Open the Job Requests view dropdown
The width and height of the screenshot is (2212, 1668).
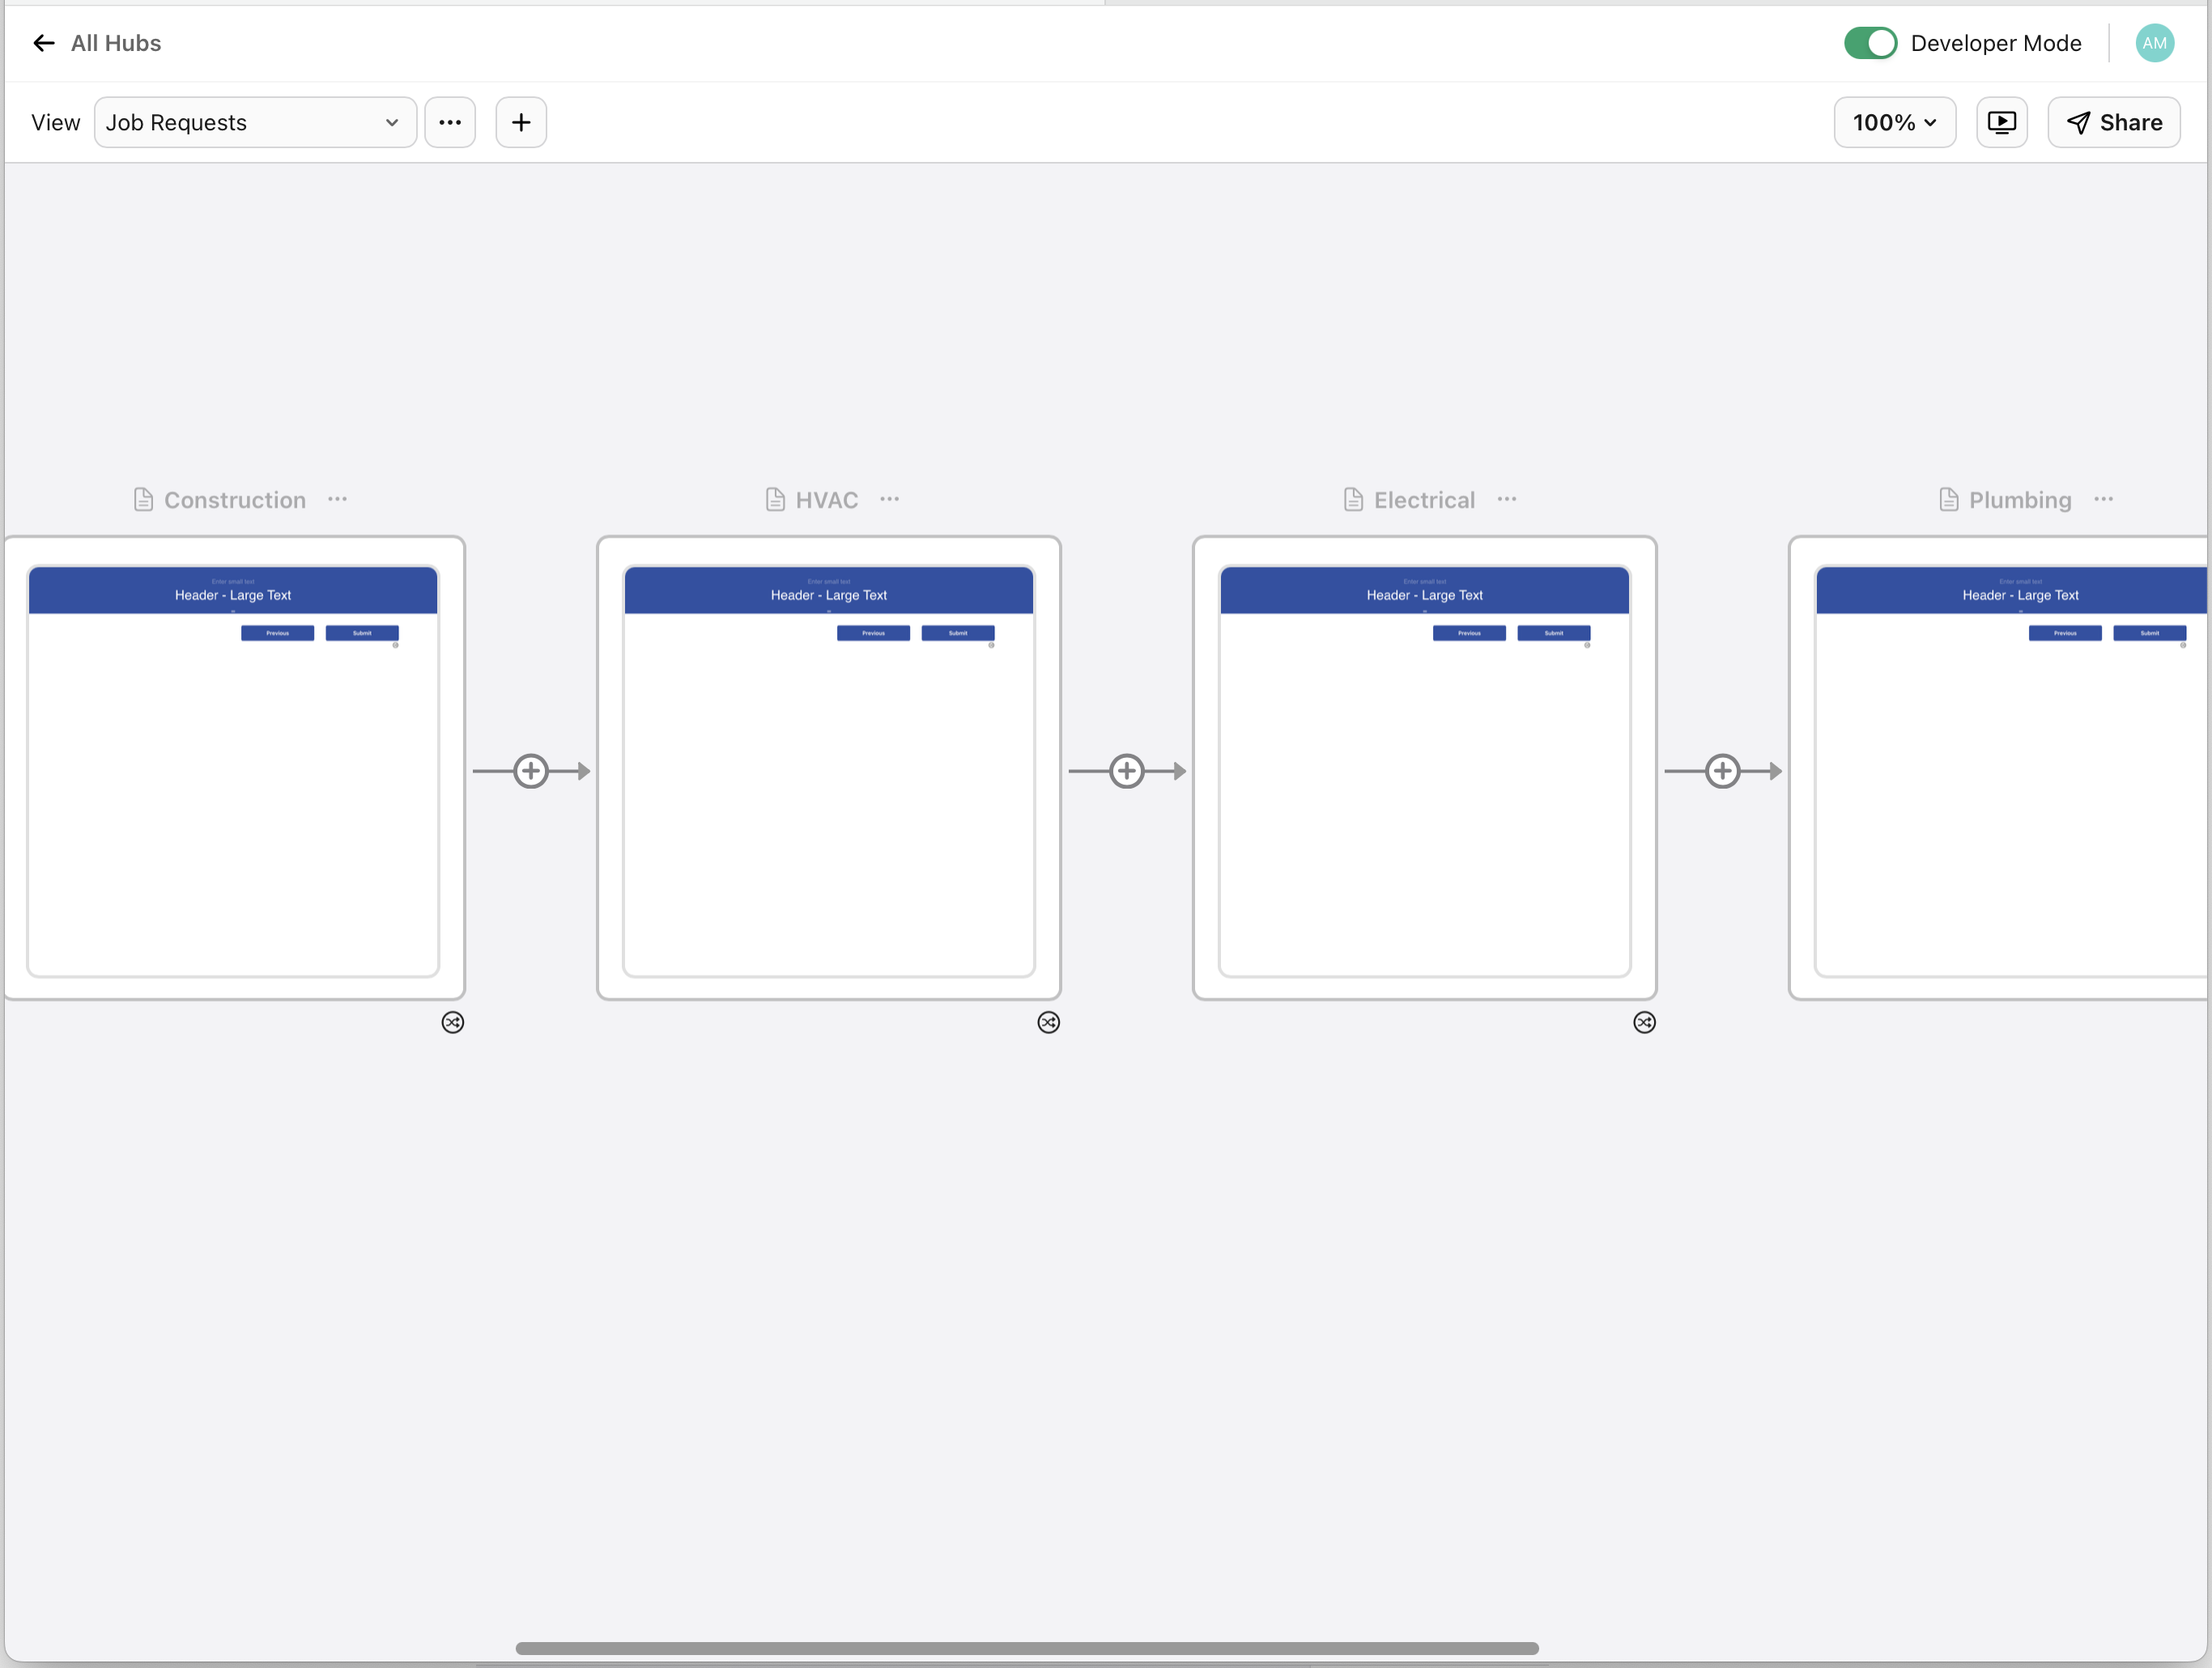(255, 122)
